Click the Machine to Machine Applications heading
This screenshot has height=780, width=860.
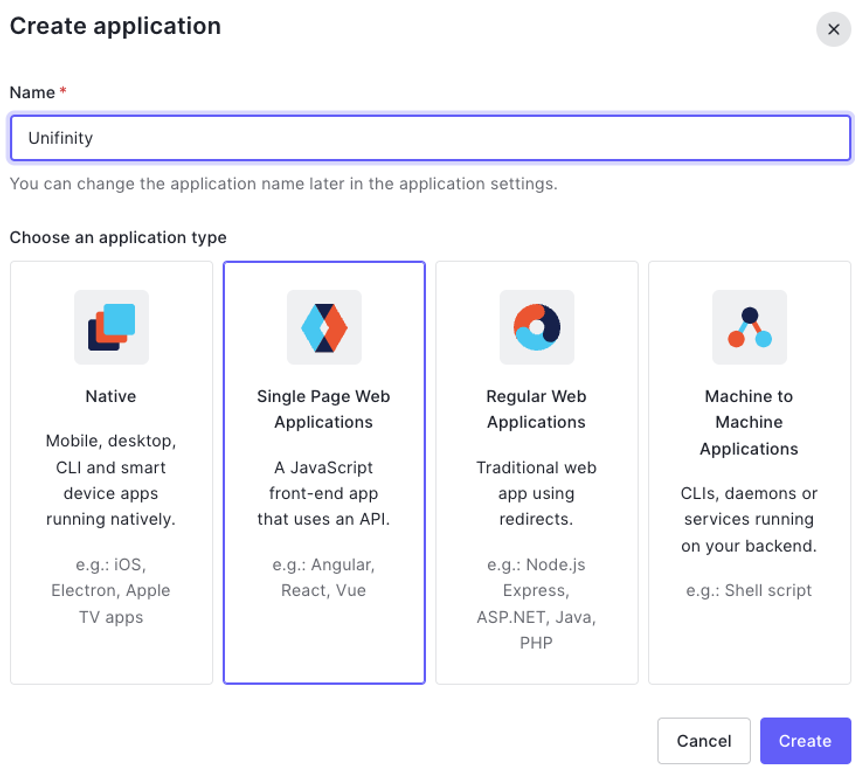749,422
